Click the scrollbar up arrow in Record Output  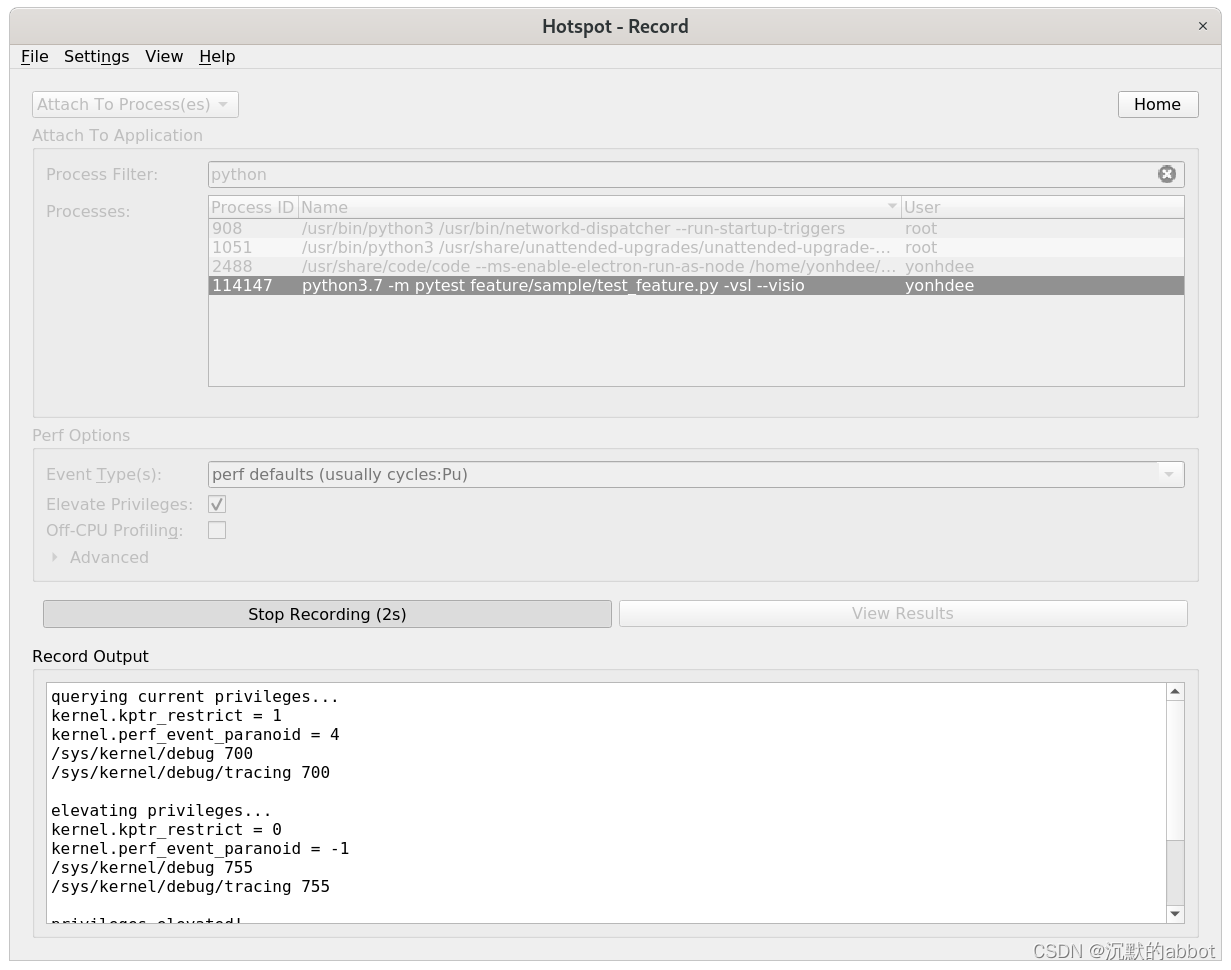[1175, 690]
